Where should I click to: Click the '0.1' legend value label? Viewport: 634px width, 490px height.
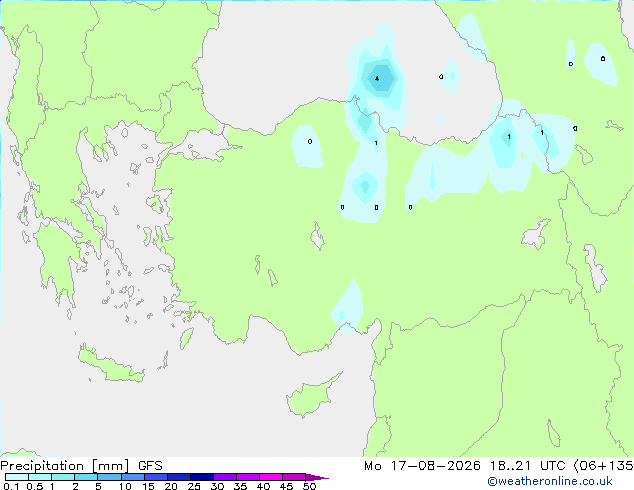point(11,486)
